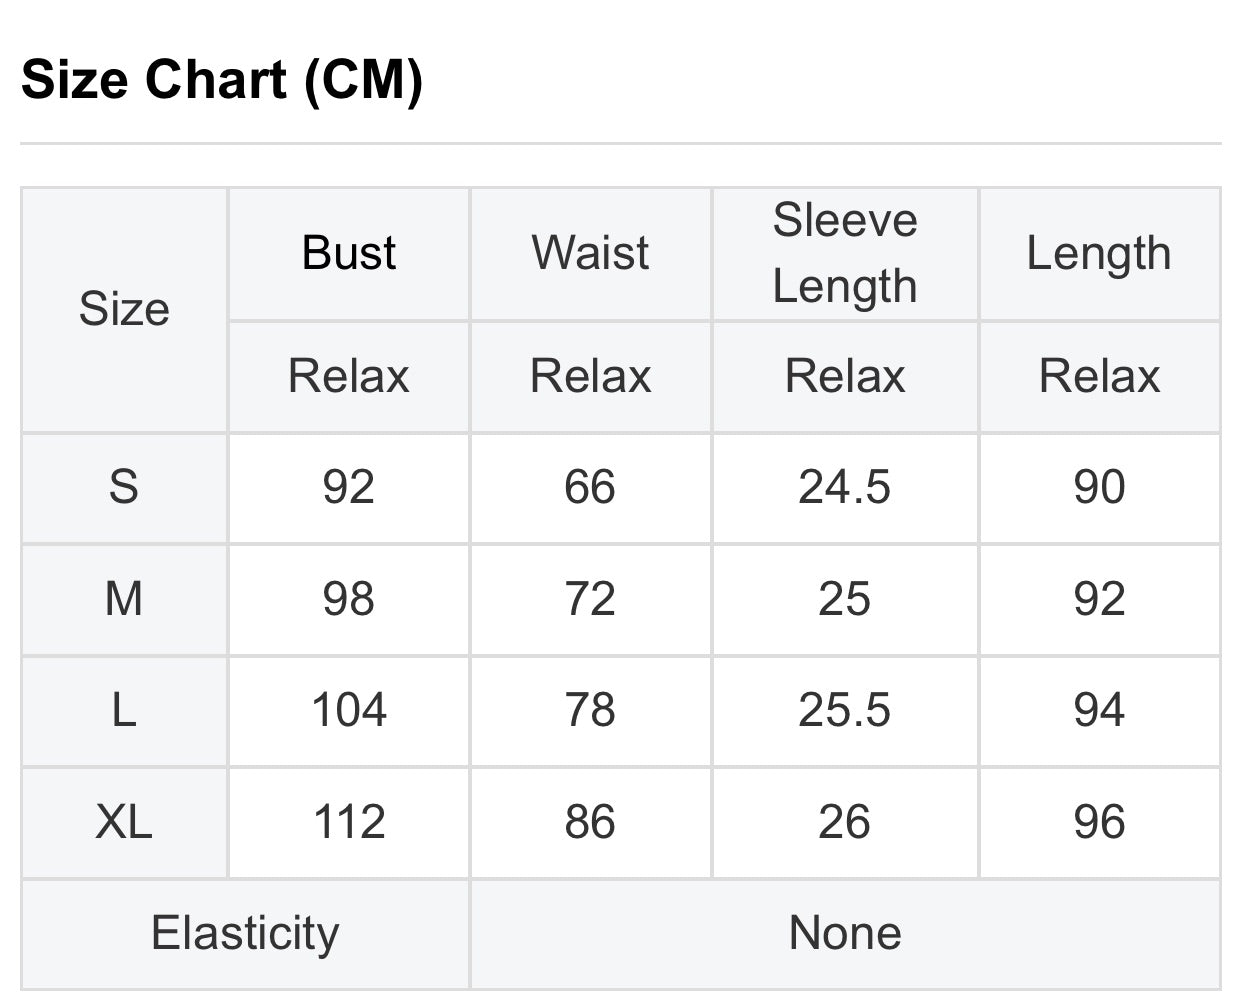Click the Length column header on the right
Viewport: 1244px width, 1007px height.
1099,253
